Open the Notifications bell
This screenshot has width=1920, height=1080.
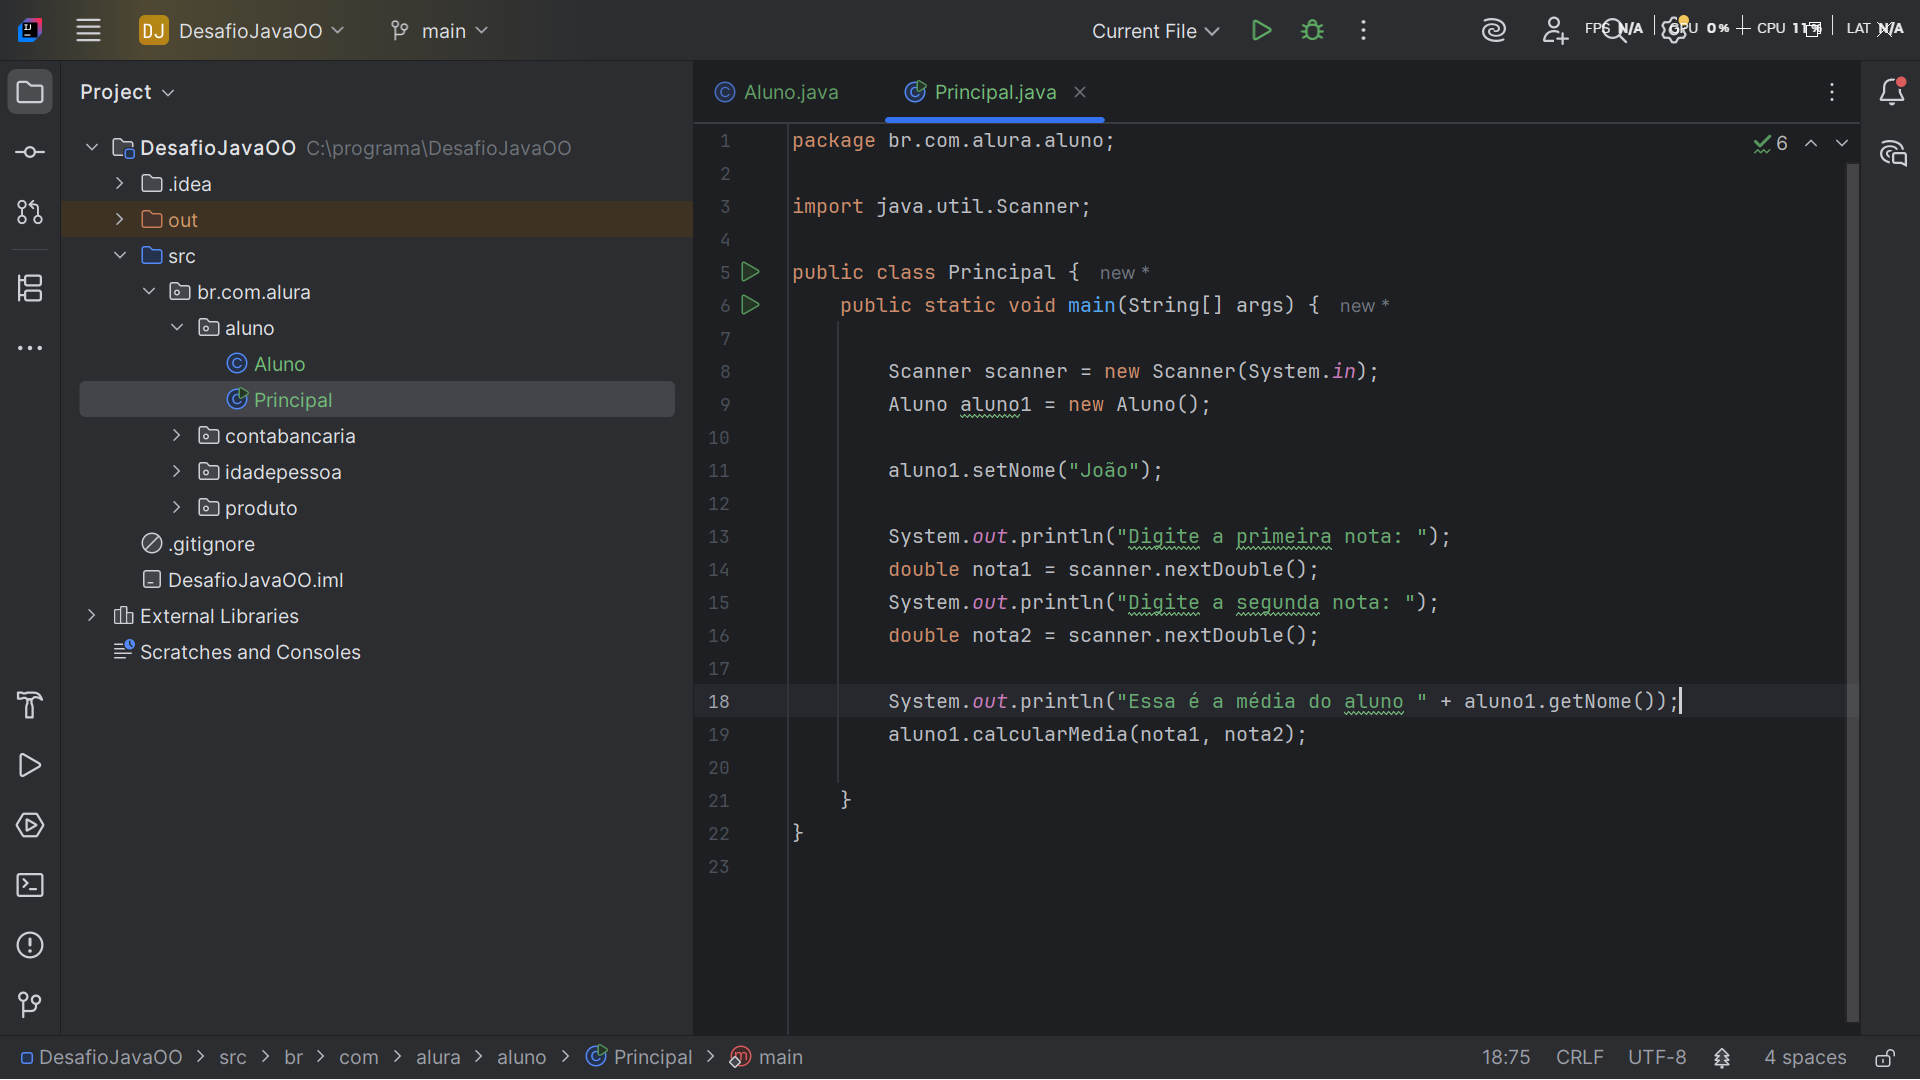(1891, 92)
